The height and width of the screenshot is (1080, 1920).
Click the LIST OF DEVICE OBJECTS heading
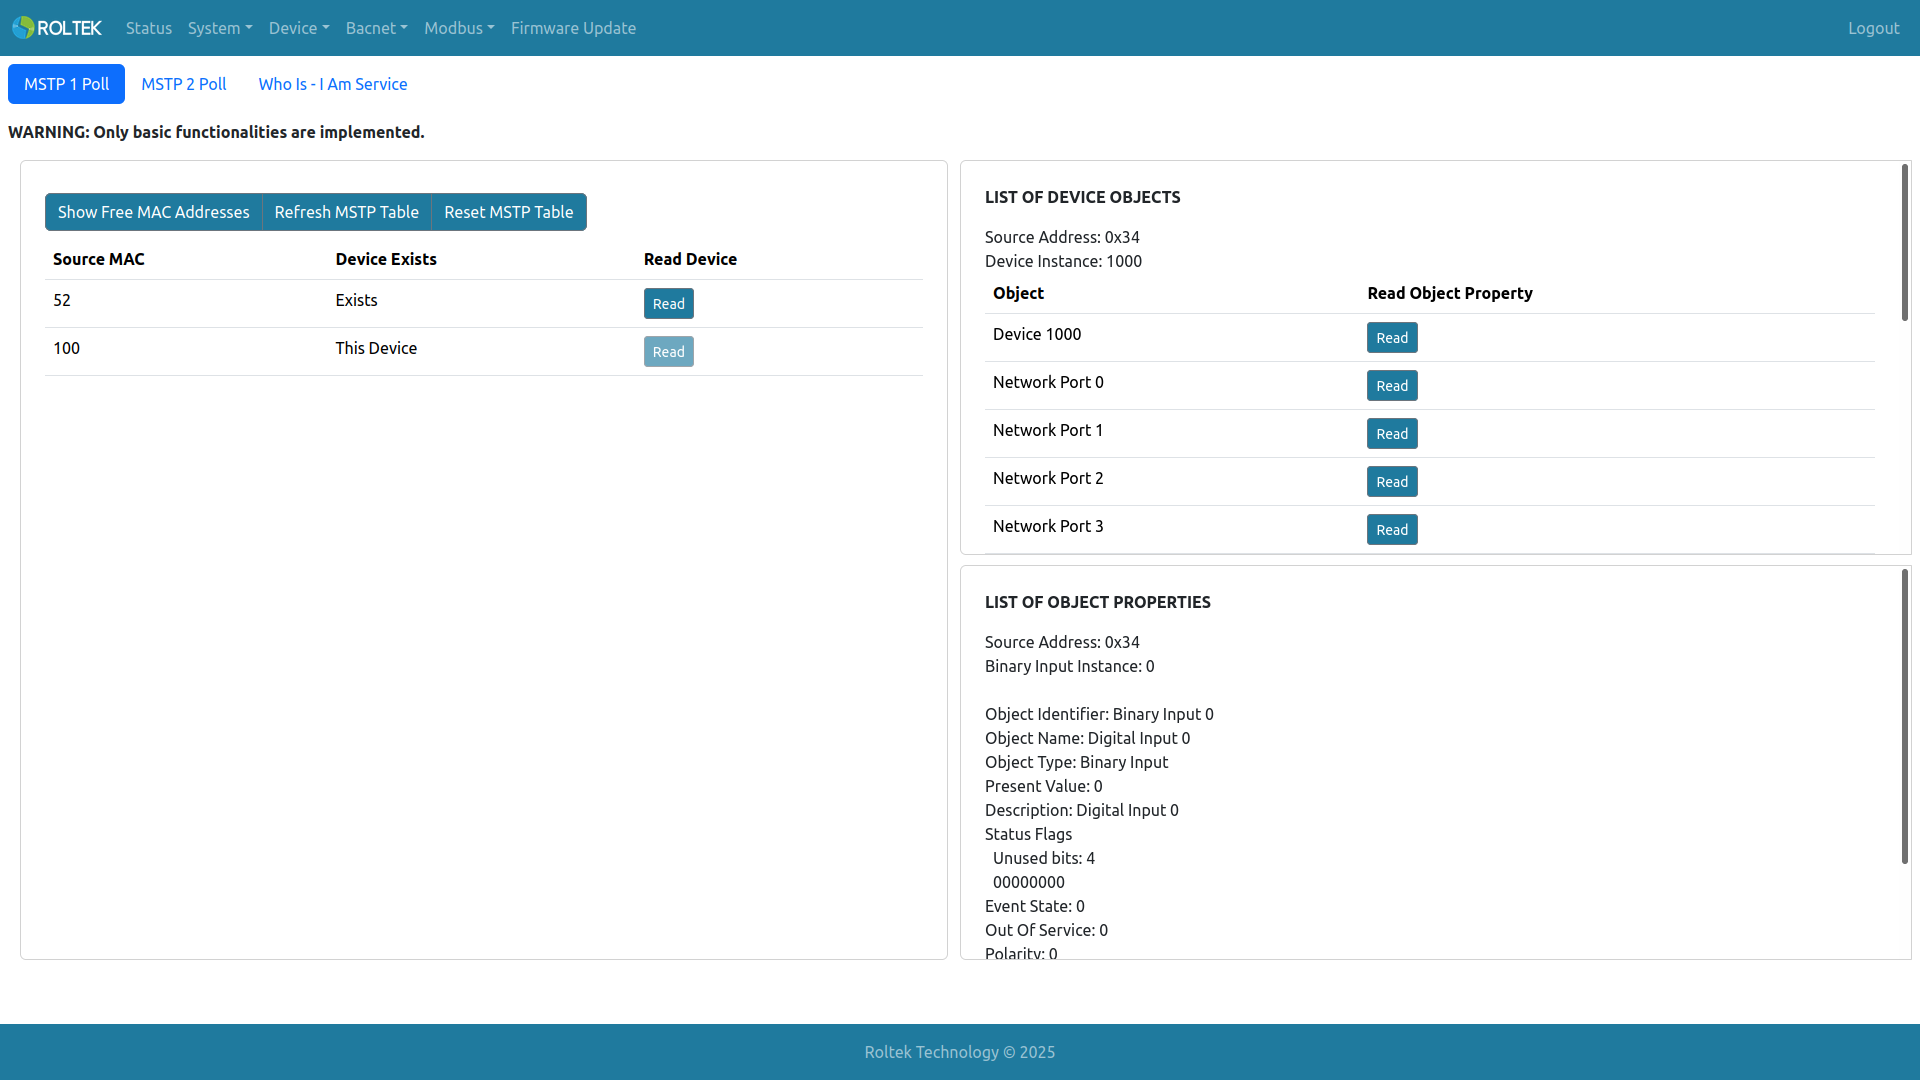[x=1083, y=197]
